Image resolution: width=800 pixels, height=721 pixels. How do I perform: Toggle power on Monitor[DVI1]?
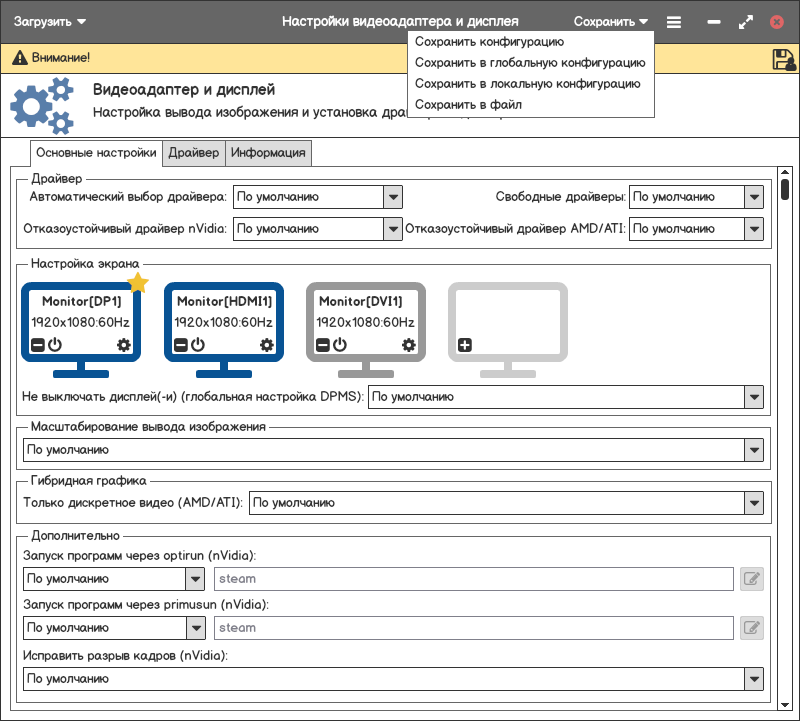point(340,345)
